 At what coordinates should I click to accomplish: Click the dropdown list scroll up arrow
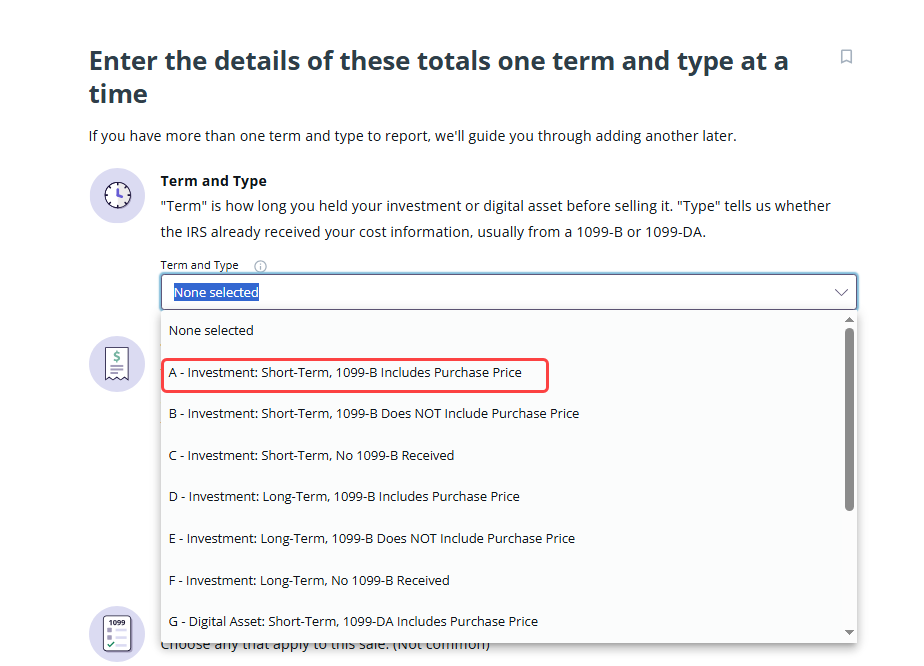tap(849, 319)
